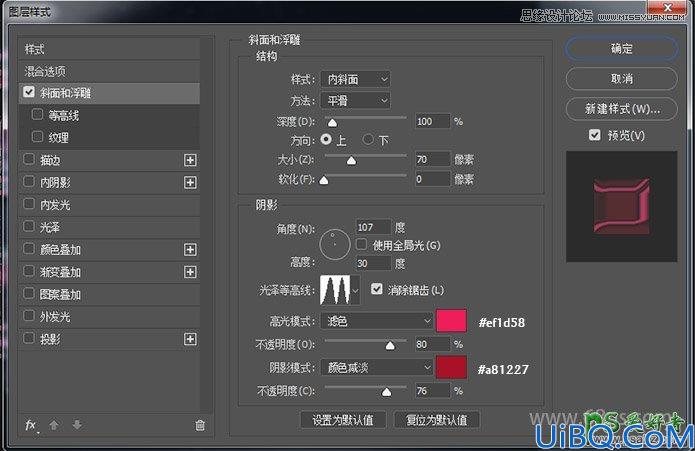Click highlight Opacity (不透明度 O) slider handle

[x=390, y=346]
